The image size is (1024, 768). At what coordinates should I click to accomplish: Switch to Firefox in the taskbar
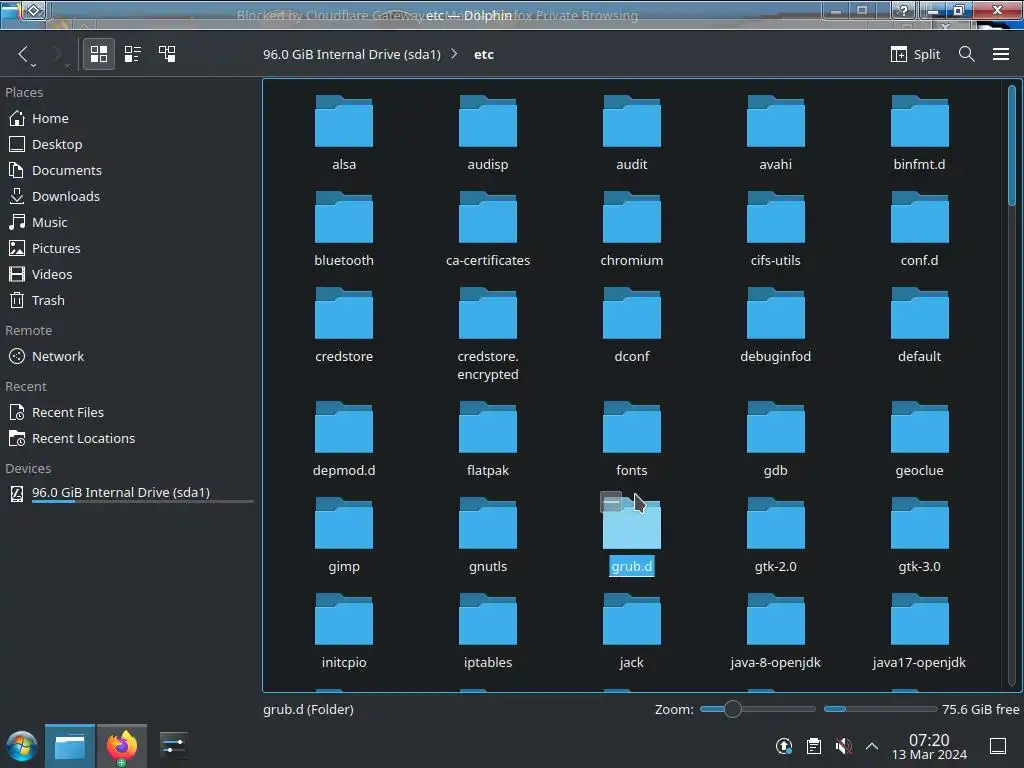click(x=121, y=746)
